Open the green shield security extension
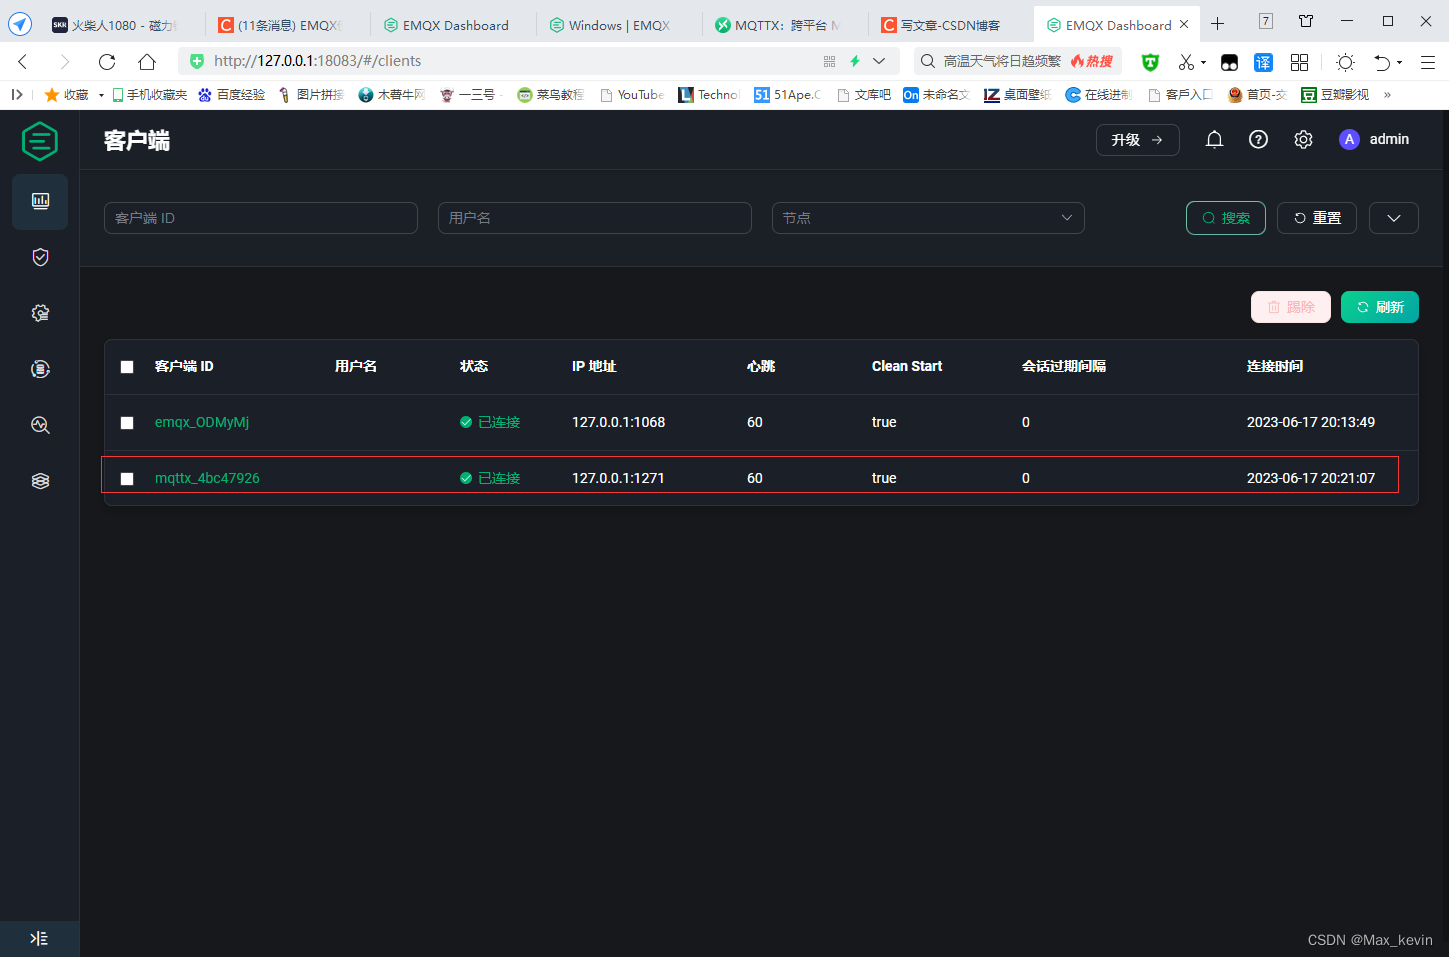Screen dimensions: 1449x957 (x=1150, y=62)
